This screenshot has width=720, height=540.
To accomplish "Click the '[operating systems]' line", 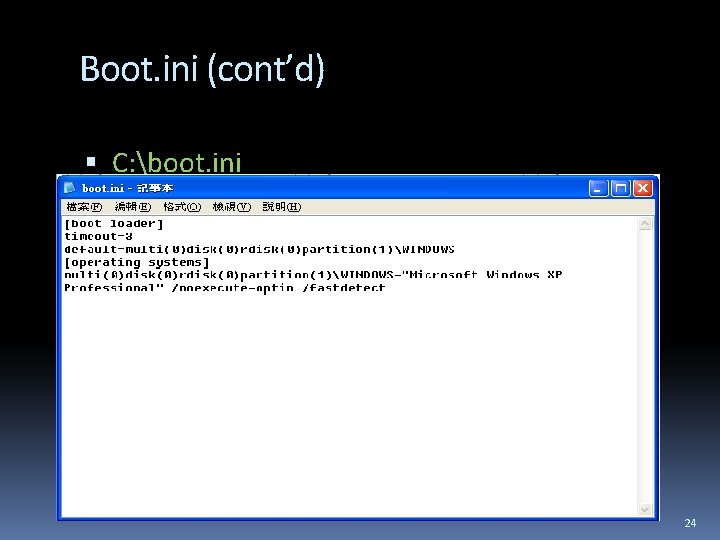I will coord(137,262).
